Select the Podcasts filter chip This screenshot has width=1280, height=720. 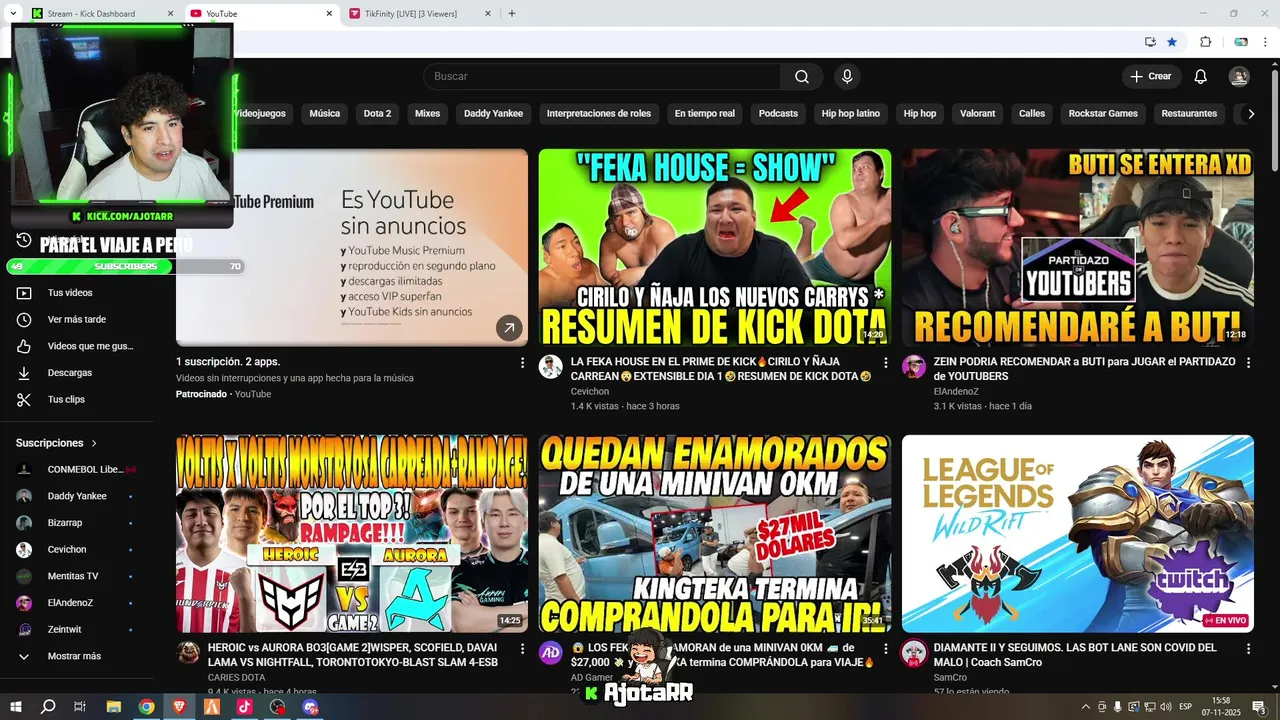coord(778,114)
